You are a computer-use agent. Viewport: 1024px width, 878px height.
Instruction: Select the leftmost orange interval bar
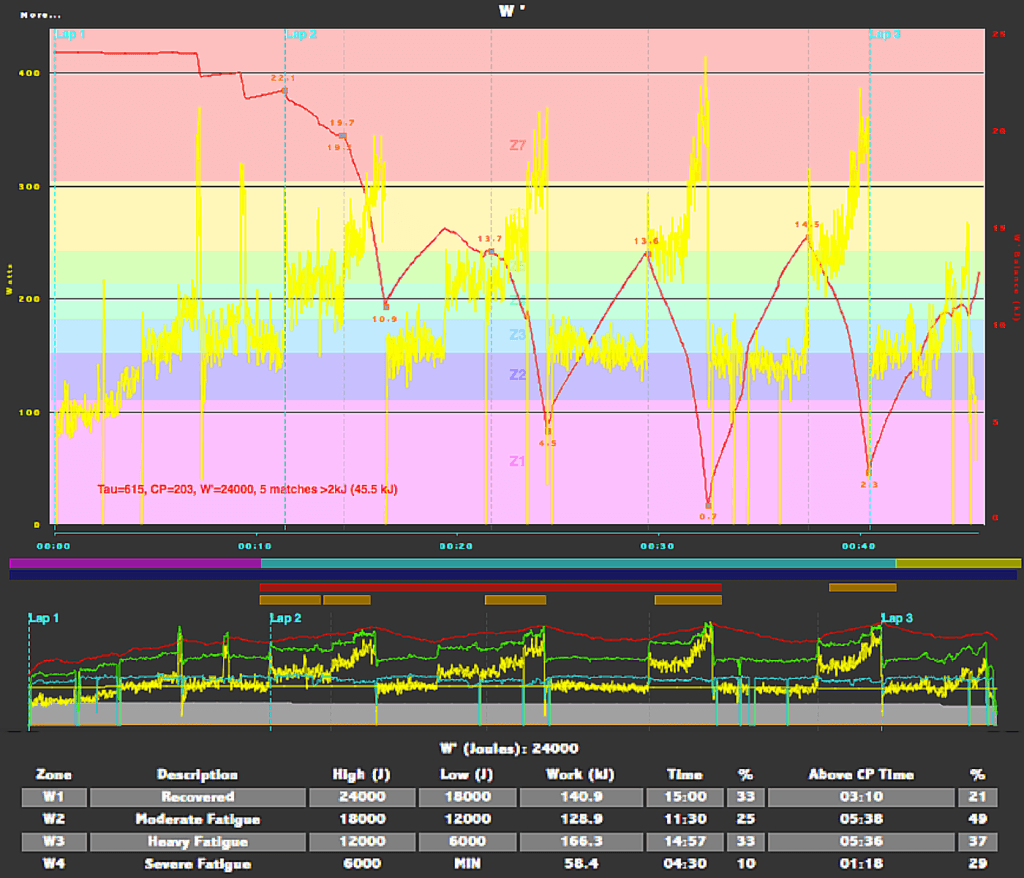click(x=290, y=600)
